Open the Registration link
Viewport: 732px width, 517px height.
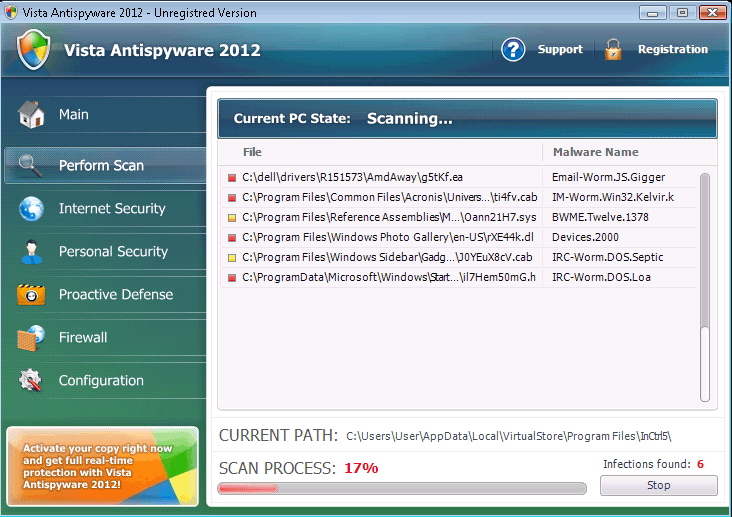pos(672,50)
